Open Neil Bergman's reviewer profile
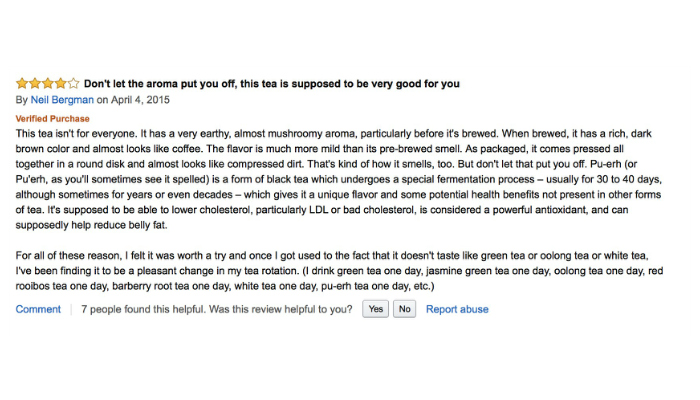 coord(61,100)
